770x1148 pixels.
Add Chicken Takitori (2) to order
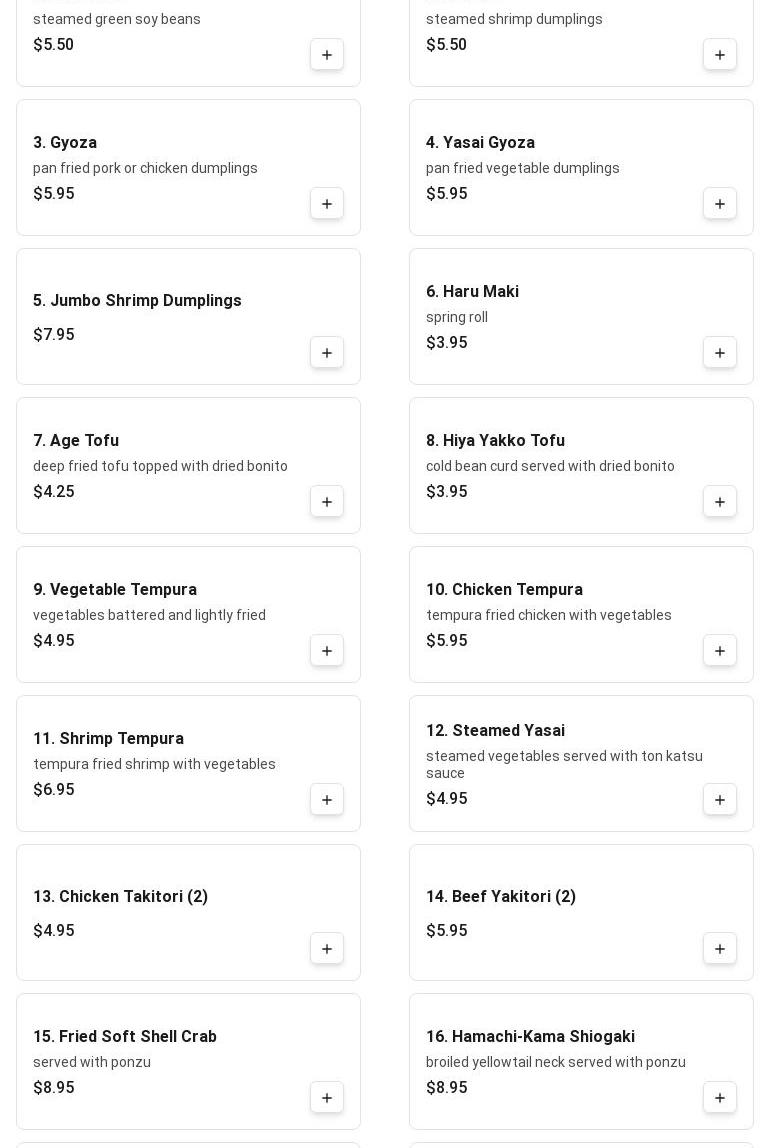pyautogui.click(x=327, y=949)
